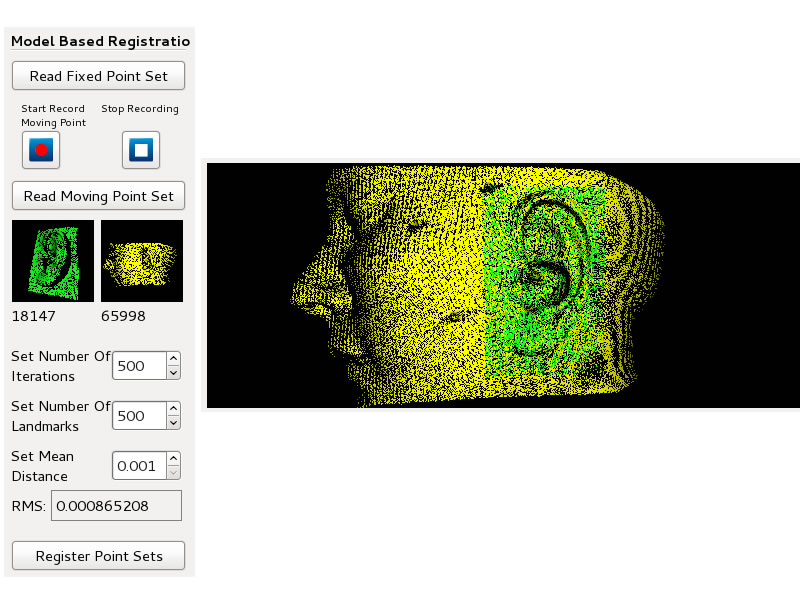Click into the mean distance field 0.001
Viewport: 800px width, 600px height.
tap(140, 466)
